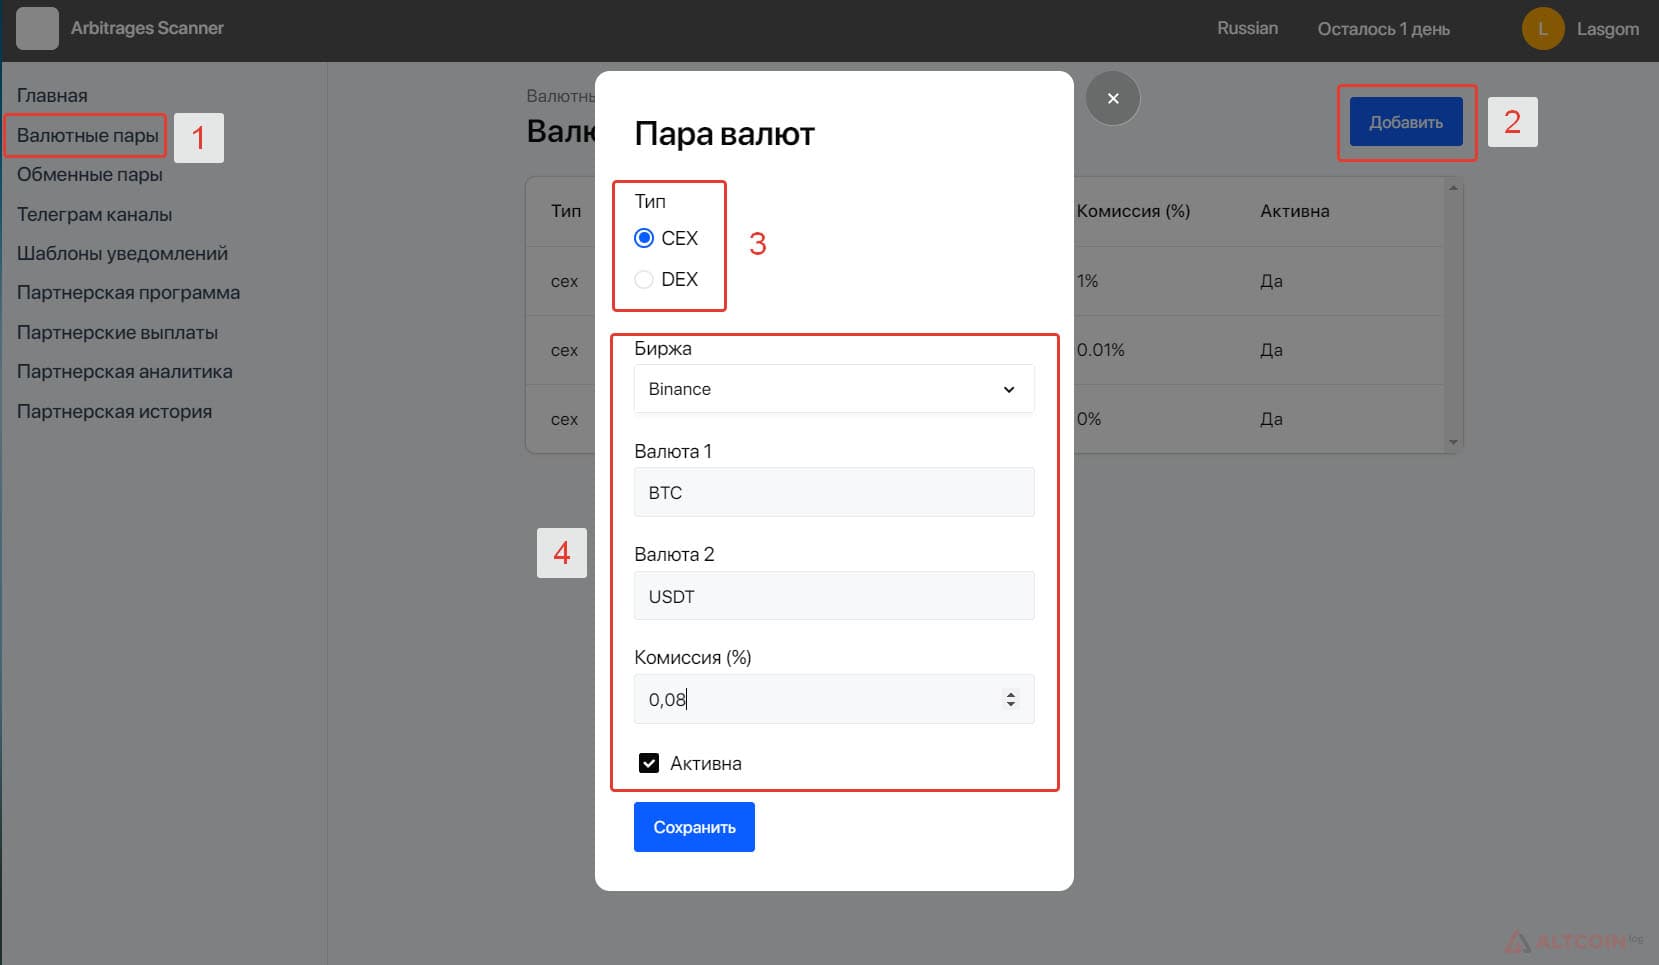Click the Комиссия stepper arrows
Viewport: 1659px width, 965px height.
point(1011,699)
